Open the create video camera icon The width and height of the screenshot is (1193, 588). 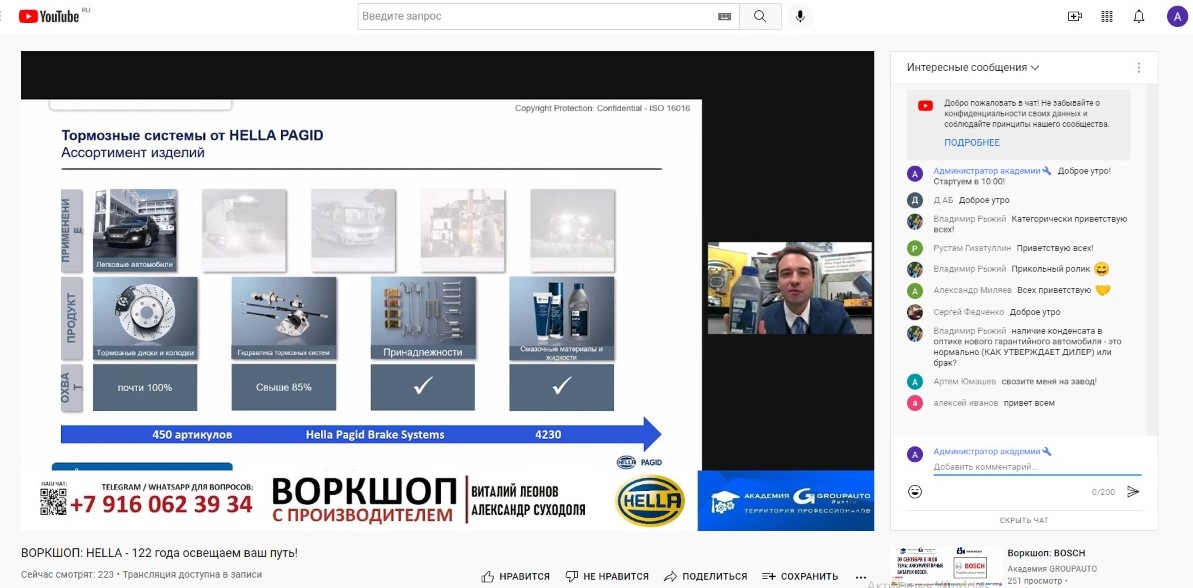(1075, 16)
